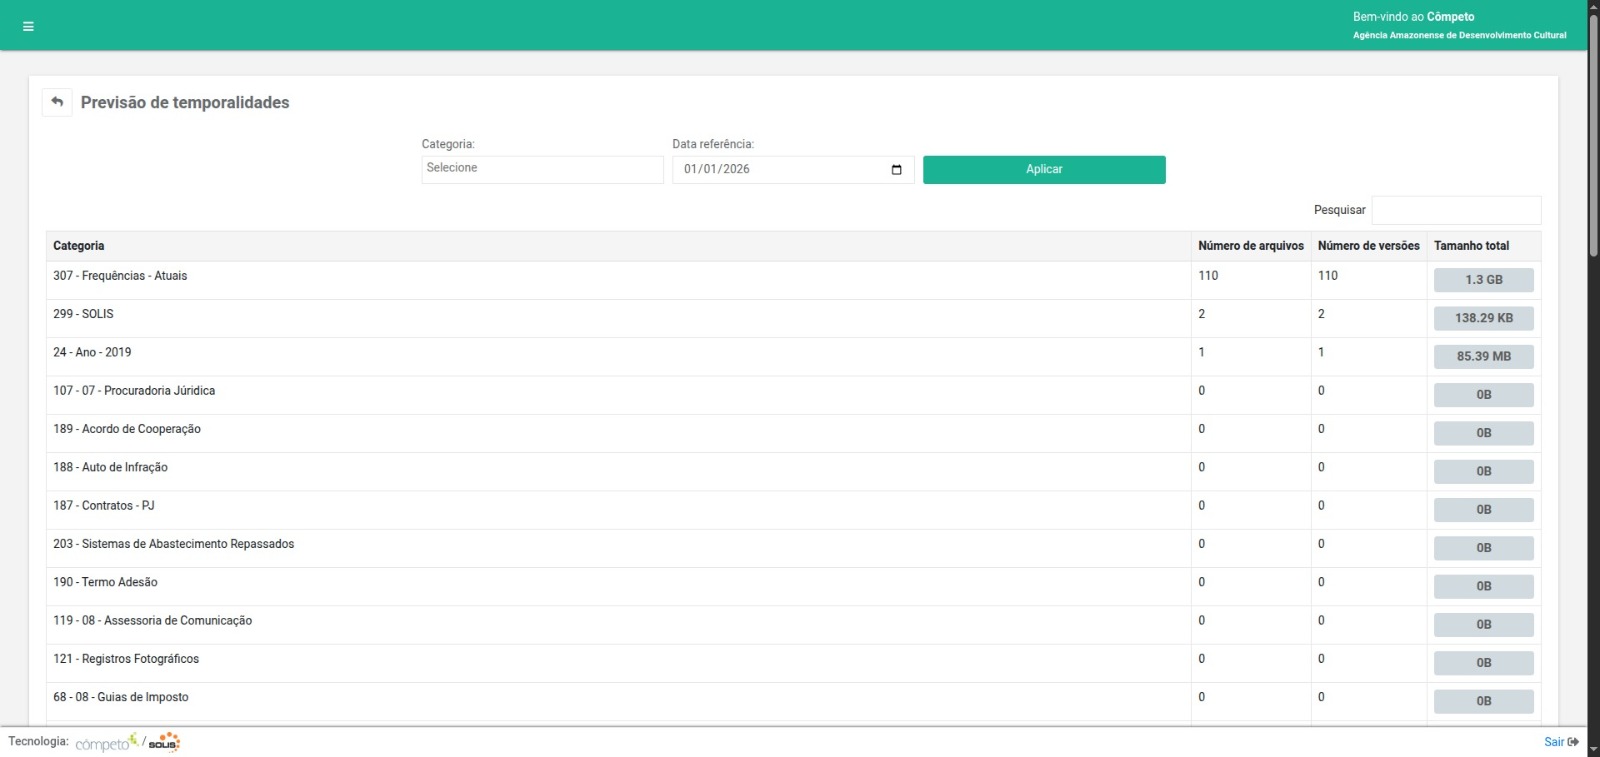Open the Categoria Selecione dropdown

[x=542, y=169]
